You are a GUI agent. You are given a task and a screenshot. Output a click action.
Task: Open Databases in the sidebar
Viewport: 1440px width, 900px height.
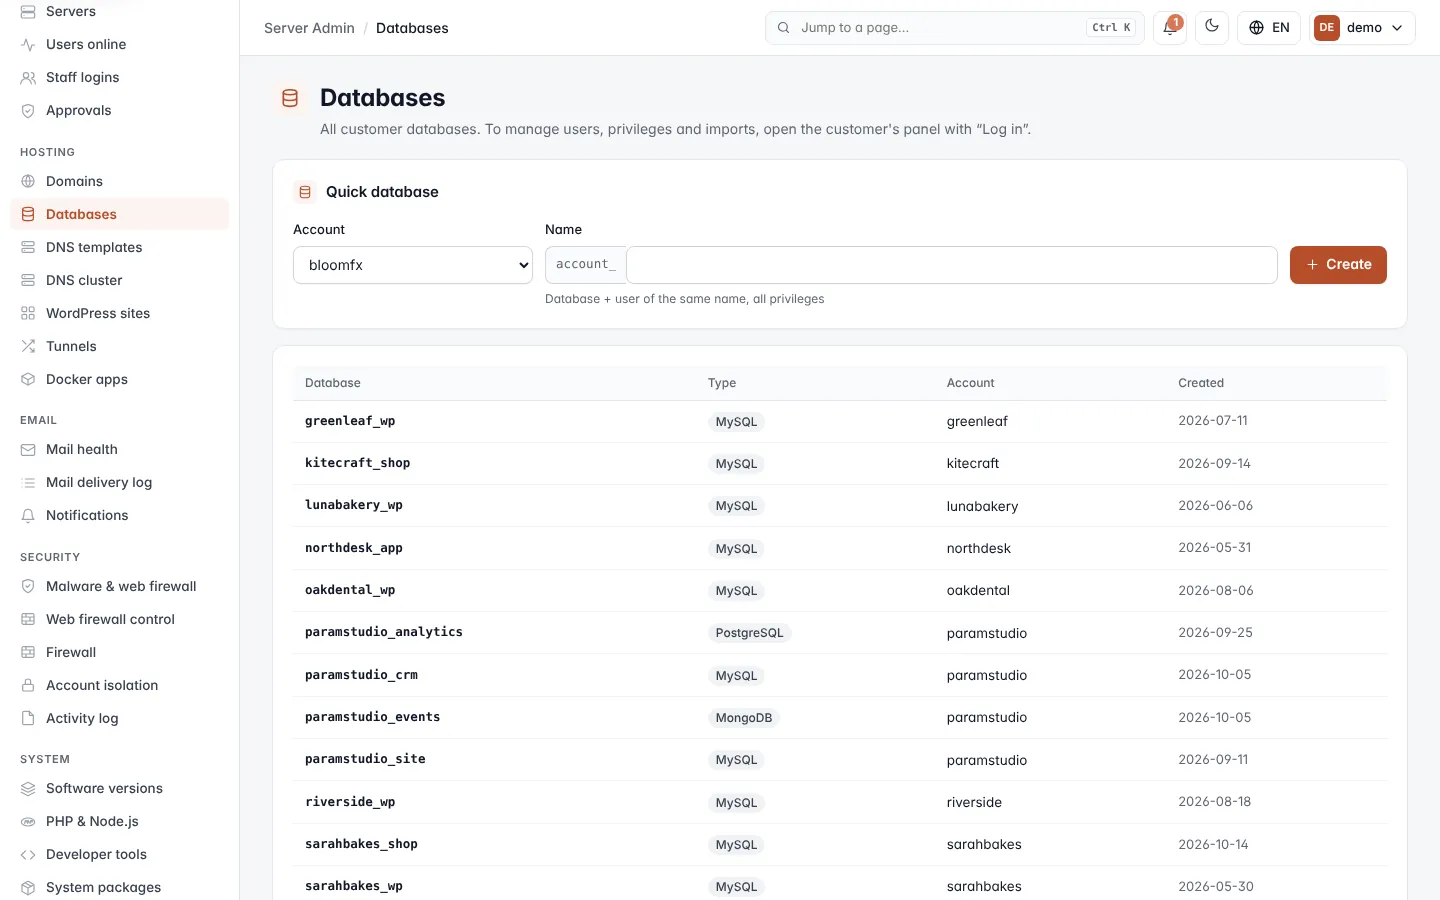pyautogui.click(x=119, y=214)
